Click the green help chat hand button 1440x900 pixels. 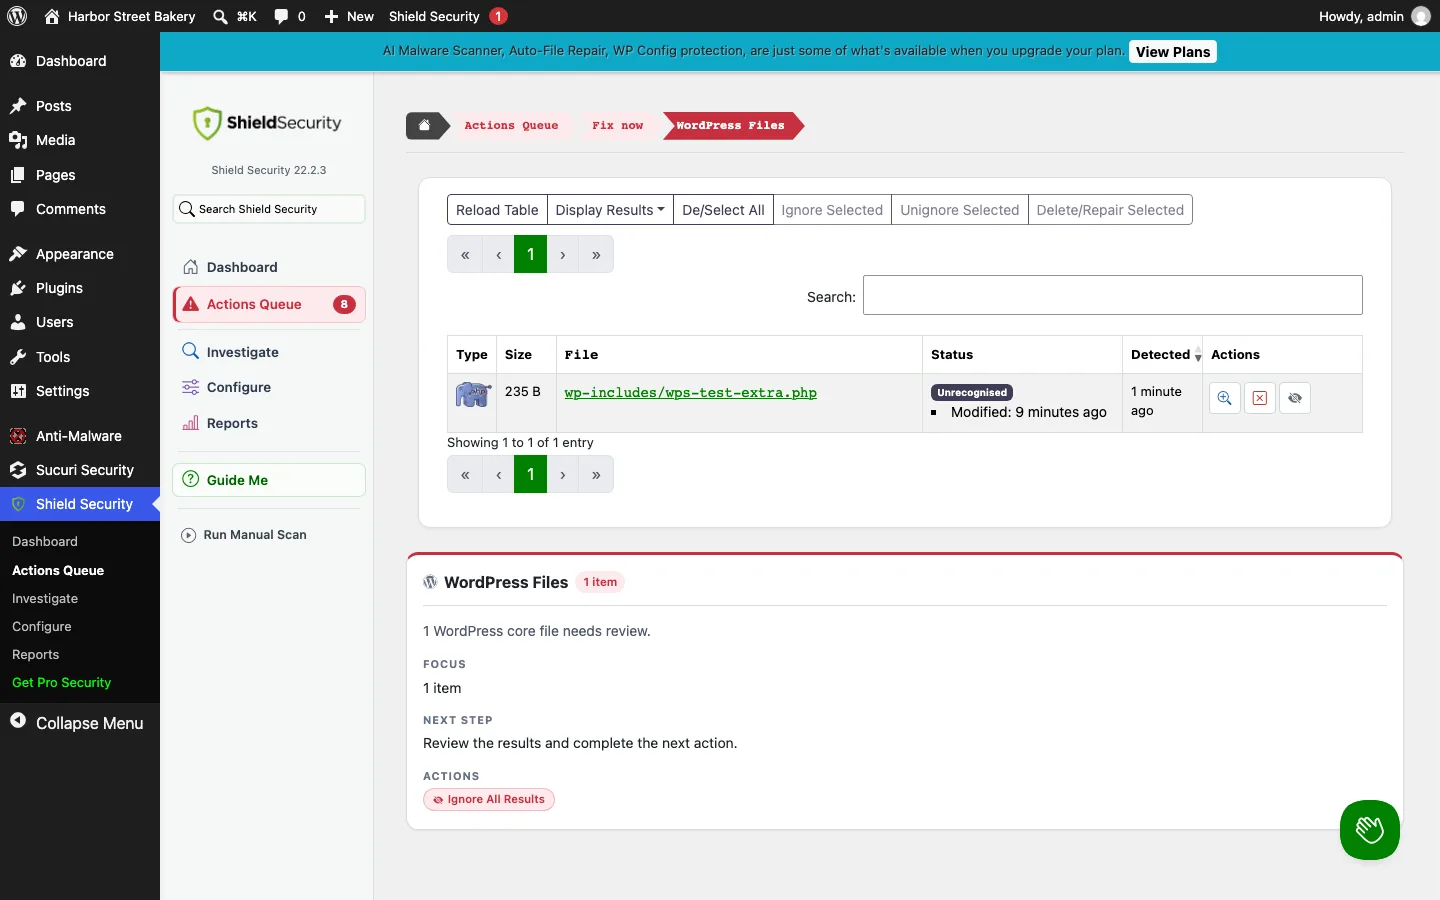[1369, 829]
